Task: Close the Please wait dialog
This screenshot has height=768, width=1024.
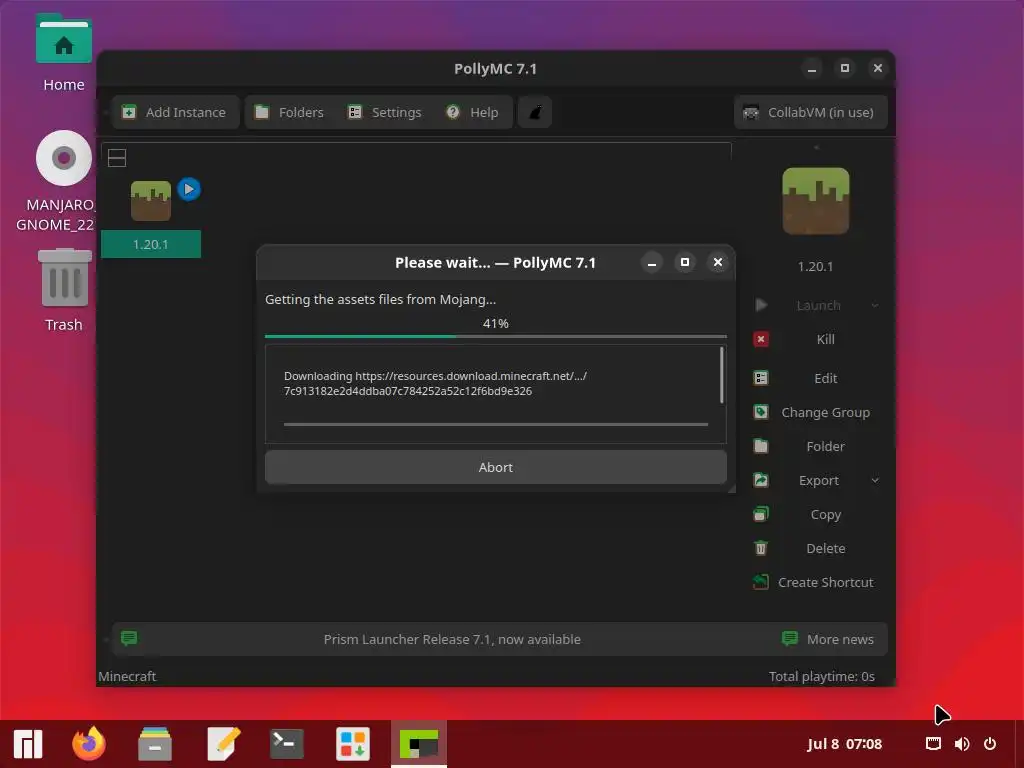Action: [718, 262]
